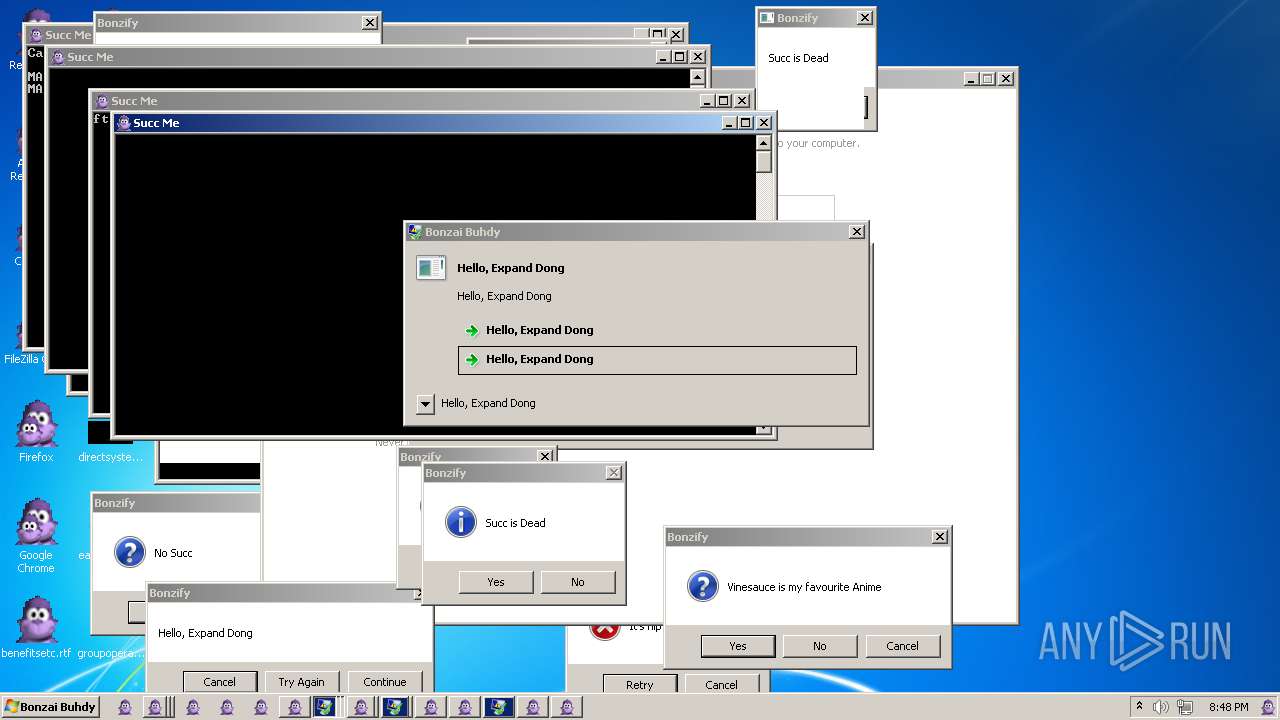Screen dimensions: 1280x720
Task: Click No in the Succ is Dead dialog
Action: (x=578, y=582)
